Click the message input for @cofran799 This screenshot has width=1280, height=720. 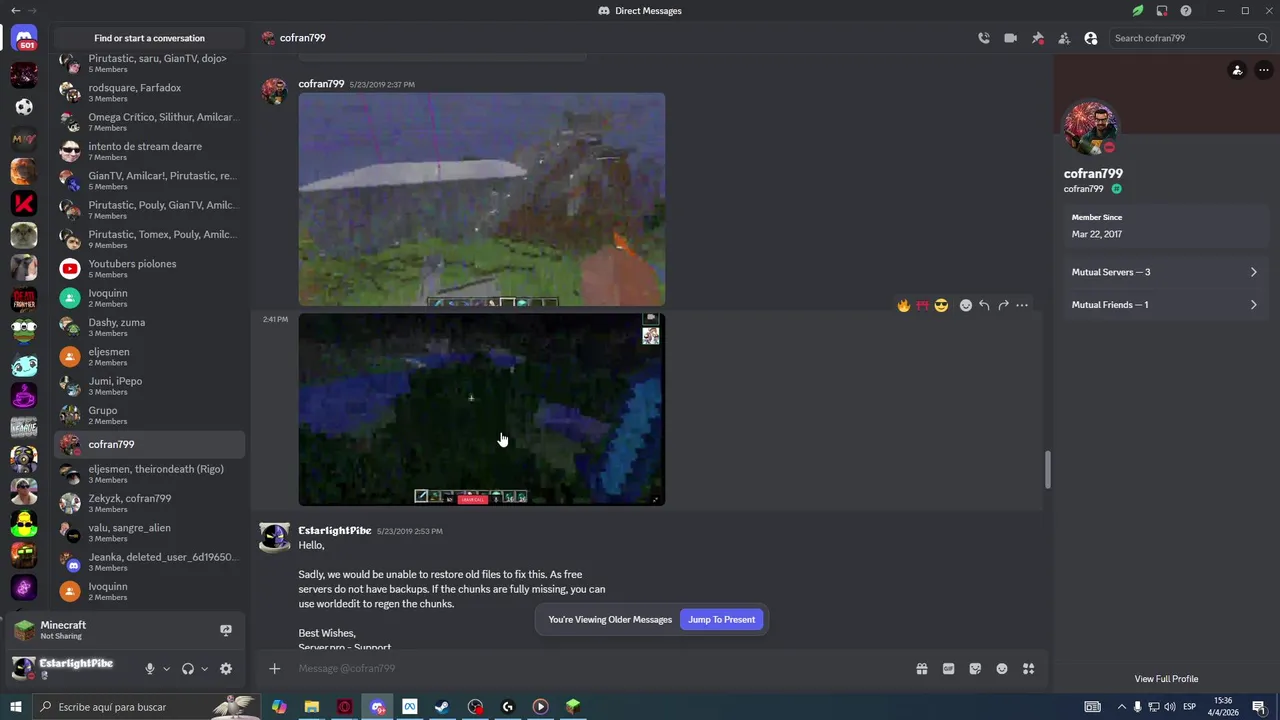pos(600,668)
